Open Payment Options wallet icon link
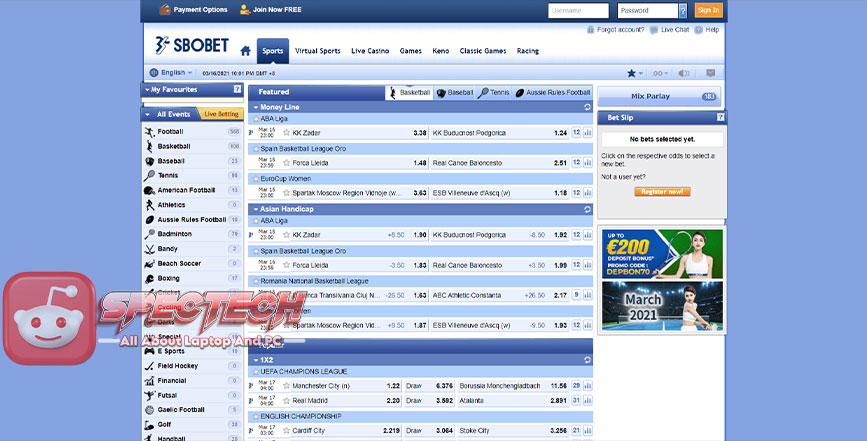The width and height of the screenshot is (867, 441). (x=165, y=9)
